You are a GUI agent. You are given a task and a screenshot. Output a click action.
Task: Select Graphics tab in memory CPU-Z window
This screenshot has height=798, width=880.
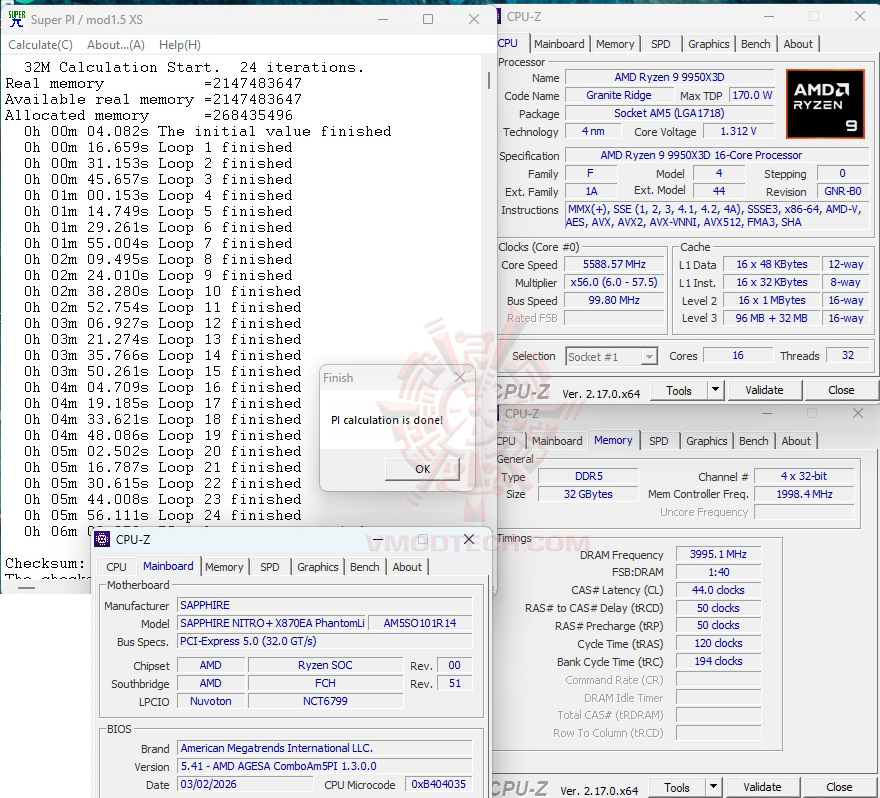tap(707, 441)
